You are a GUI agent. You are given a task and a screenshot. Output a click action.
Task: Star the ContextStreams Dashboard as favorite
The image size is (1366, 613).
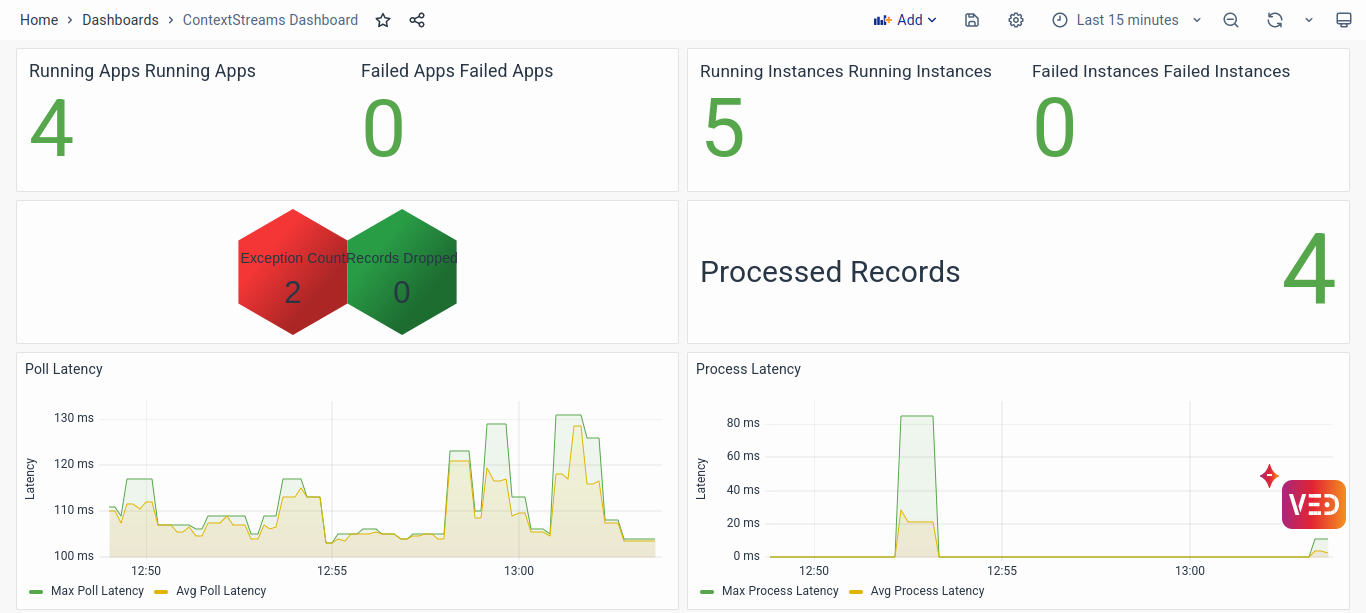tap(383, 20)
